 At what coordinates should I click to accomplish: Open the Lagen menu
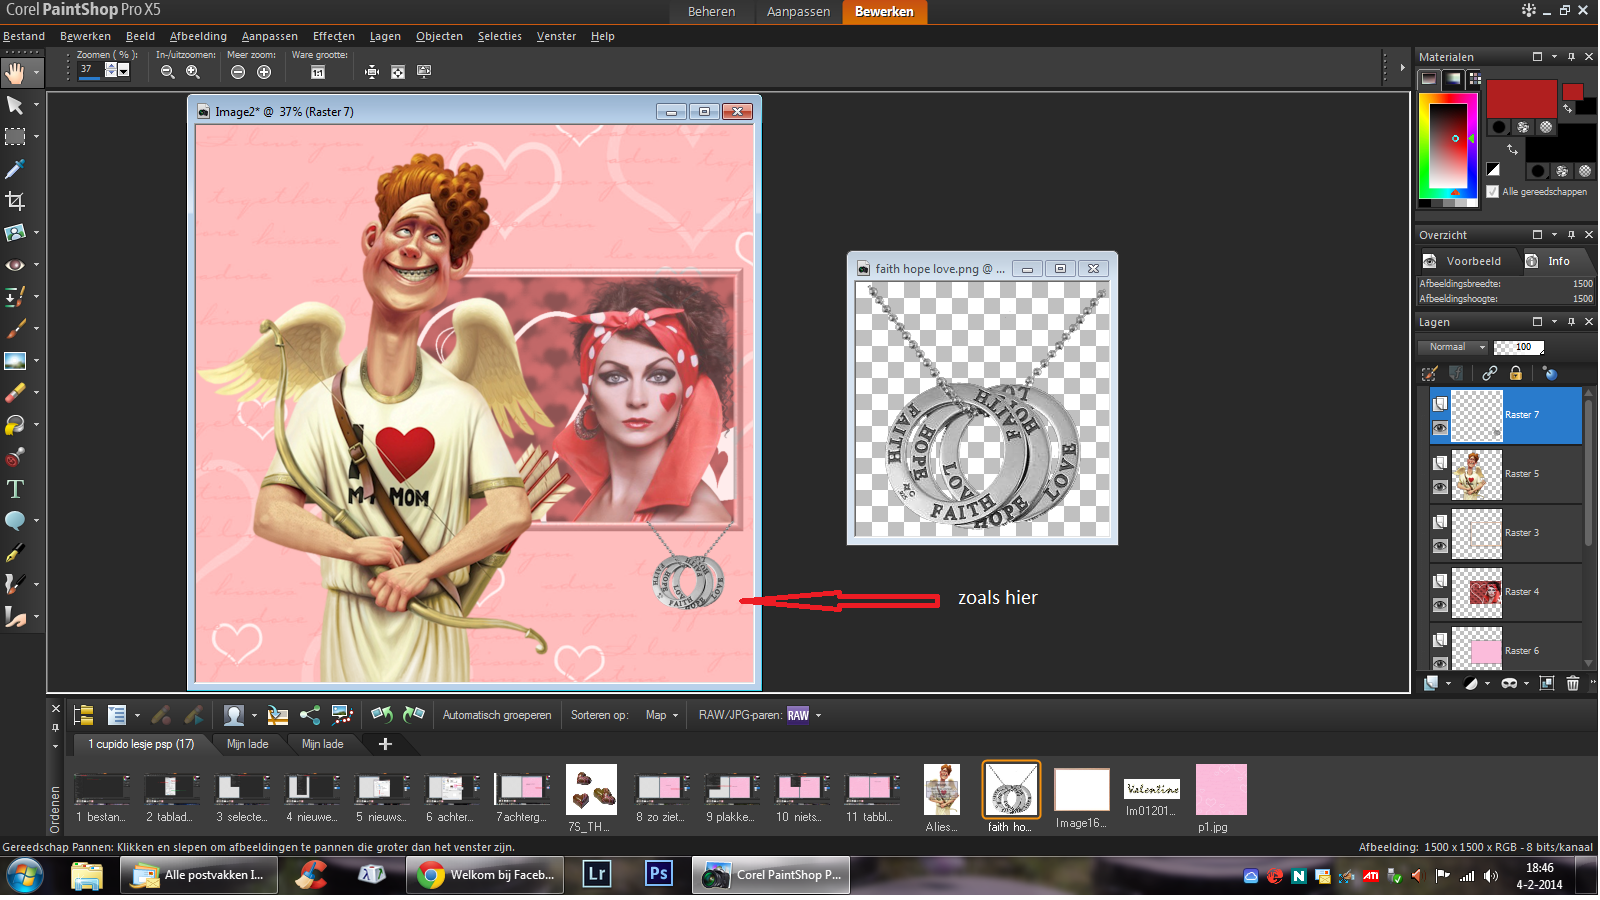tap(385, 36)
